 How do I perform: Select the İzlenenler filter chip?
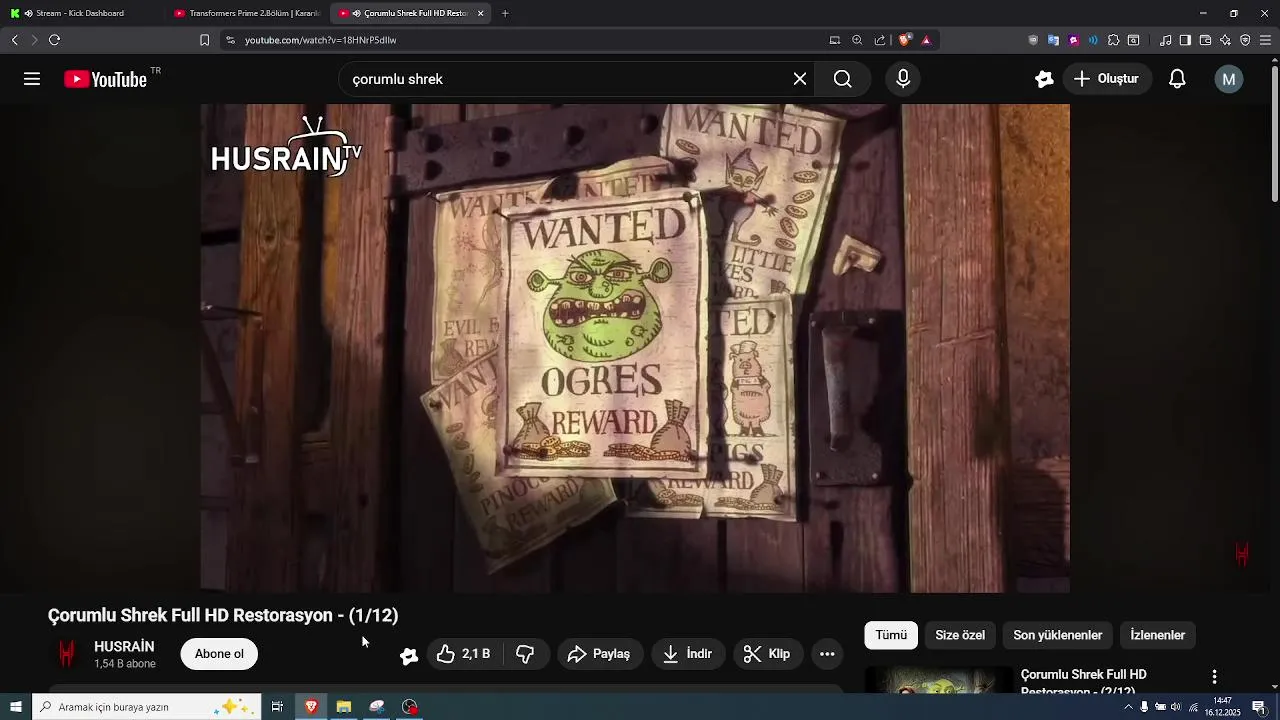1157,635
